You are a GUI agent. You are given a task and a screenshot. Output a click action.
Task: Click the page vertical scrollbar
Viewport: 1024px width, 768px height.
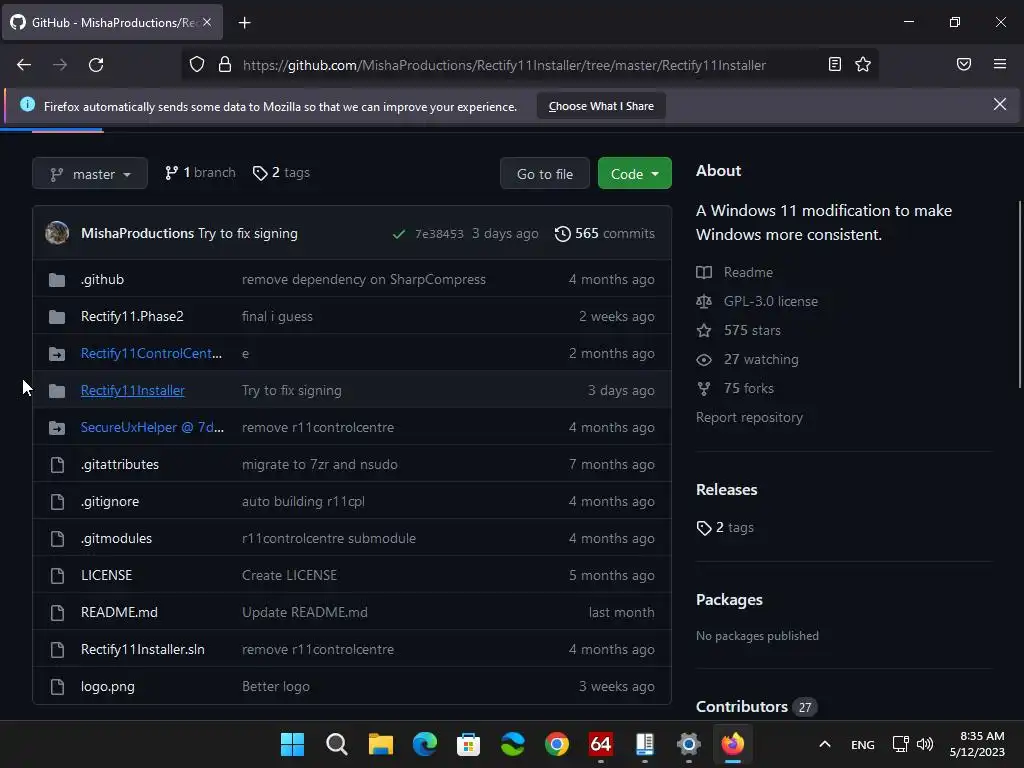tap(1019, 294)
